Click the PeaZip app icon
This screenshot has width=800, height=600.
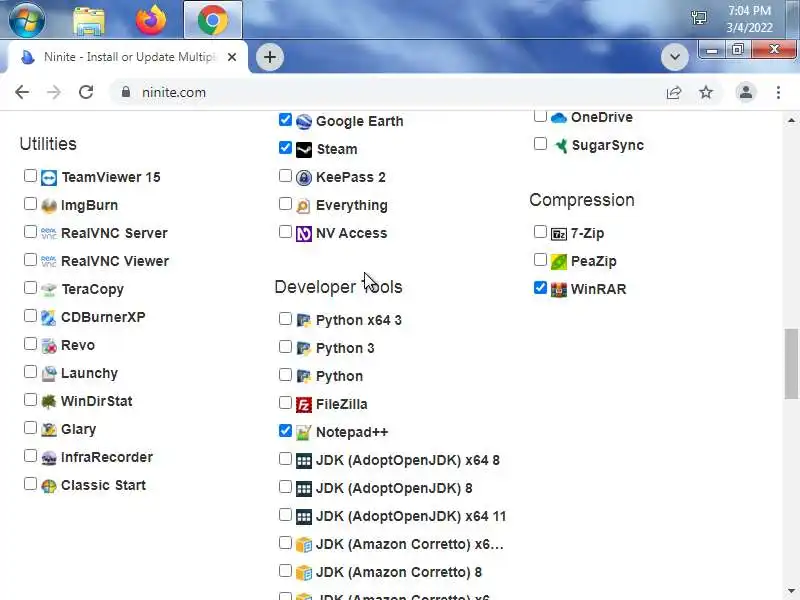(x=559, y=262)
